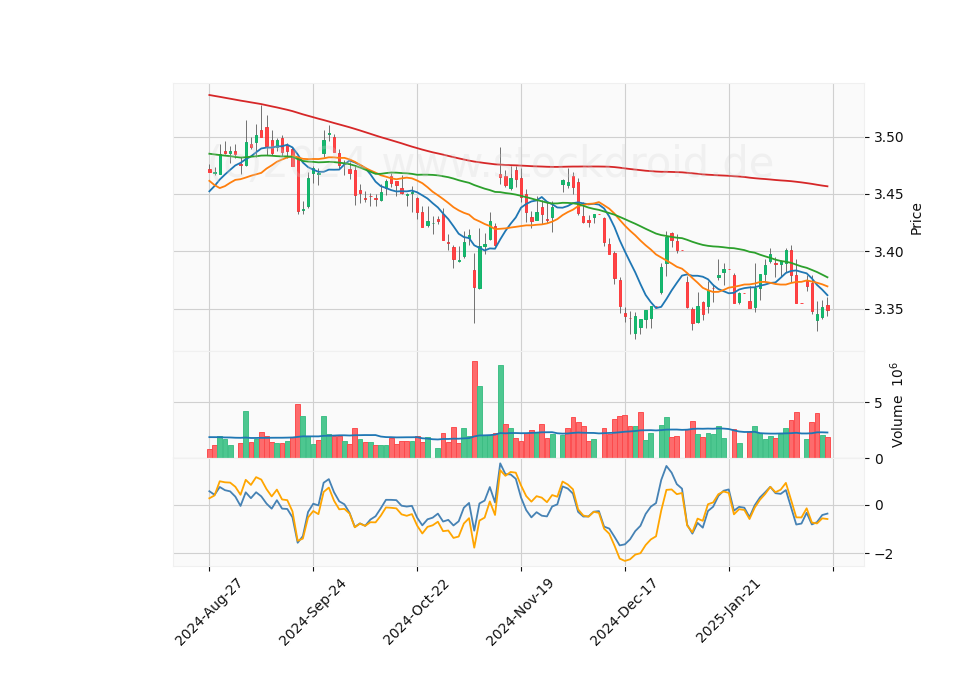Image resolution: width=960 pixels, height=690 pixels.
Task: Click the 3.40 price axis value
Action: [888, 252]
